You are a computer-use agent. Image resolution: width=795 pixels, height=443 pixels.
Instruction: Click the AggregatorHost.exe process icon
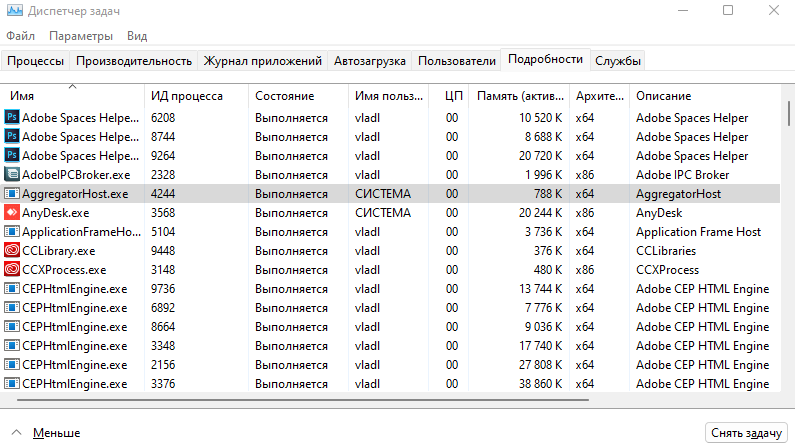pyautogui.click(x=12, y=194)
